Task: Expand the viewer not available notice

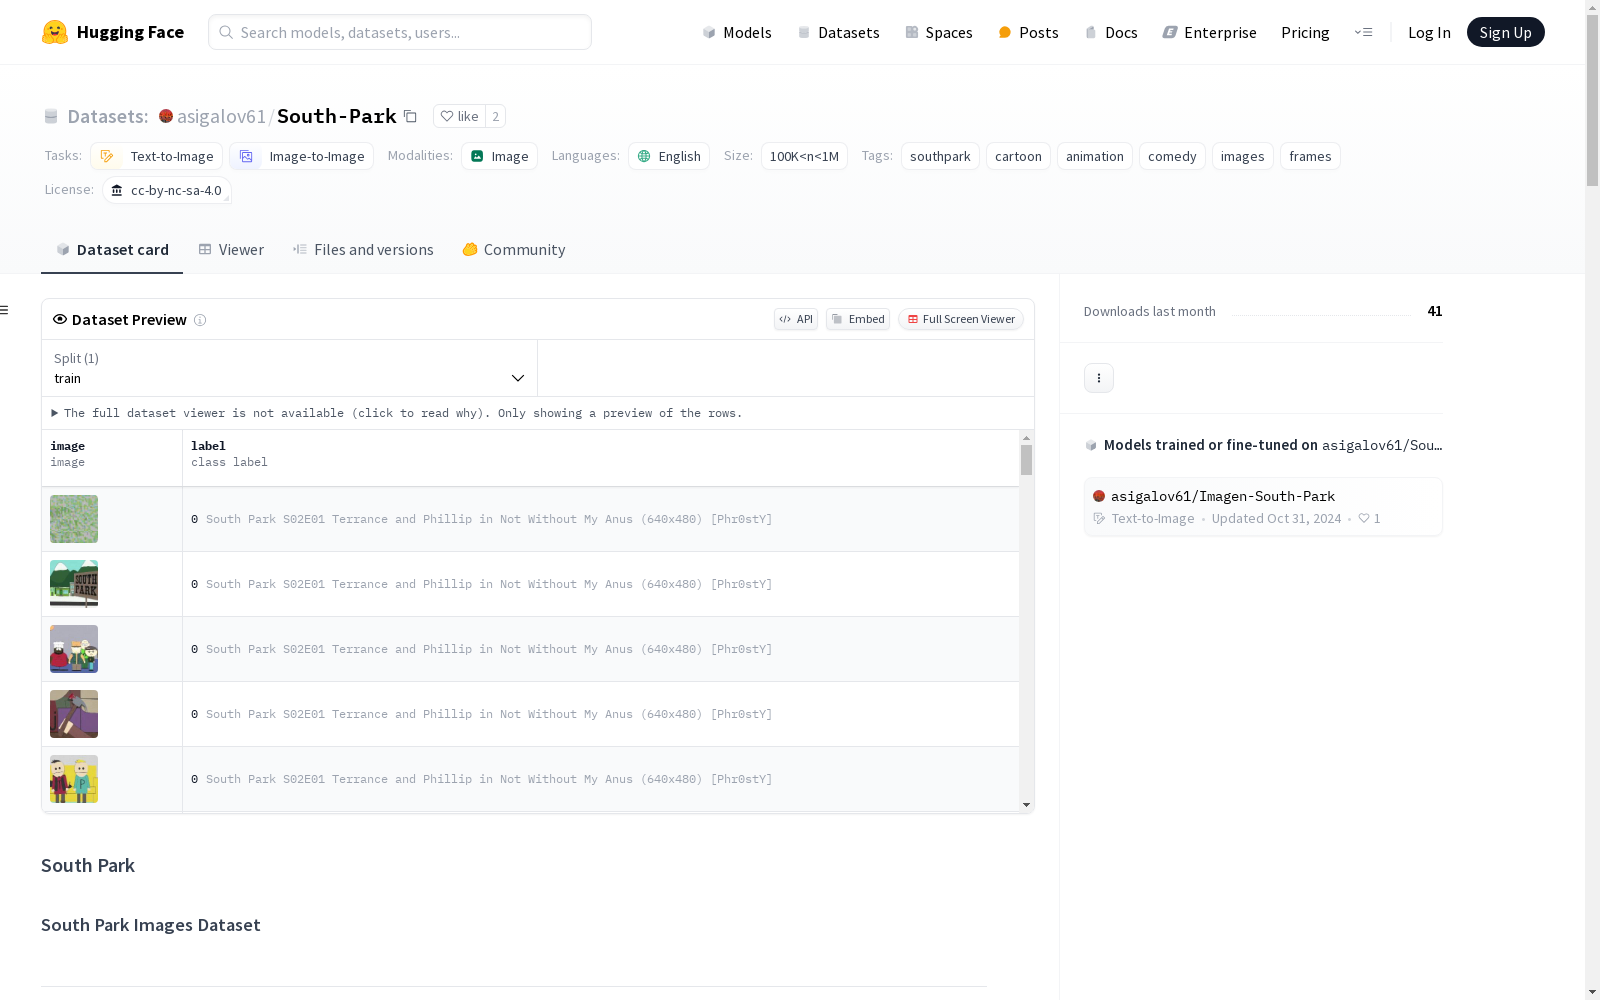Action: [x=397, y=413]
